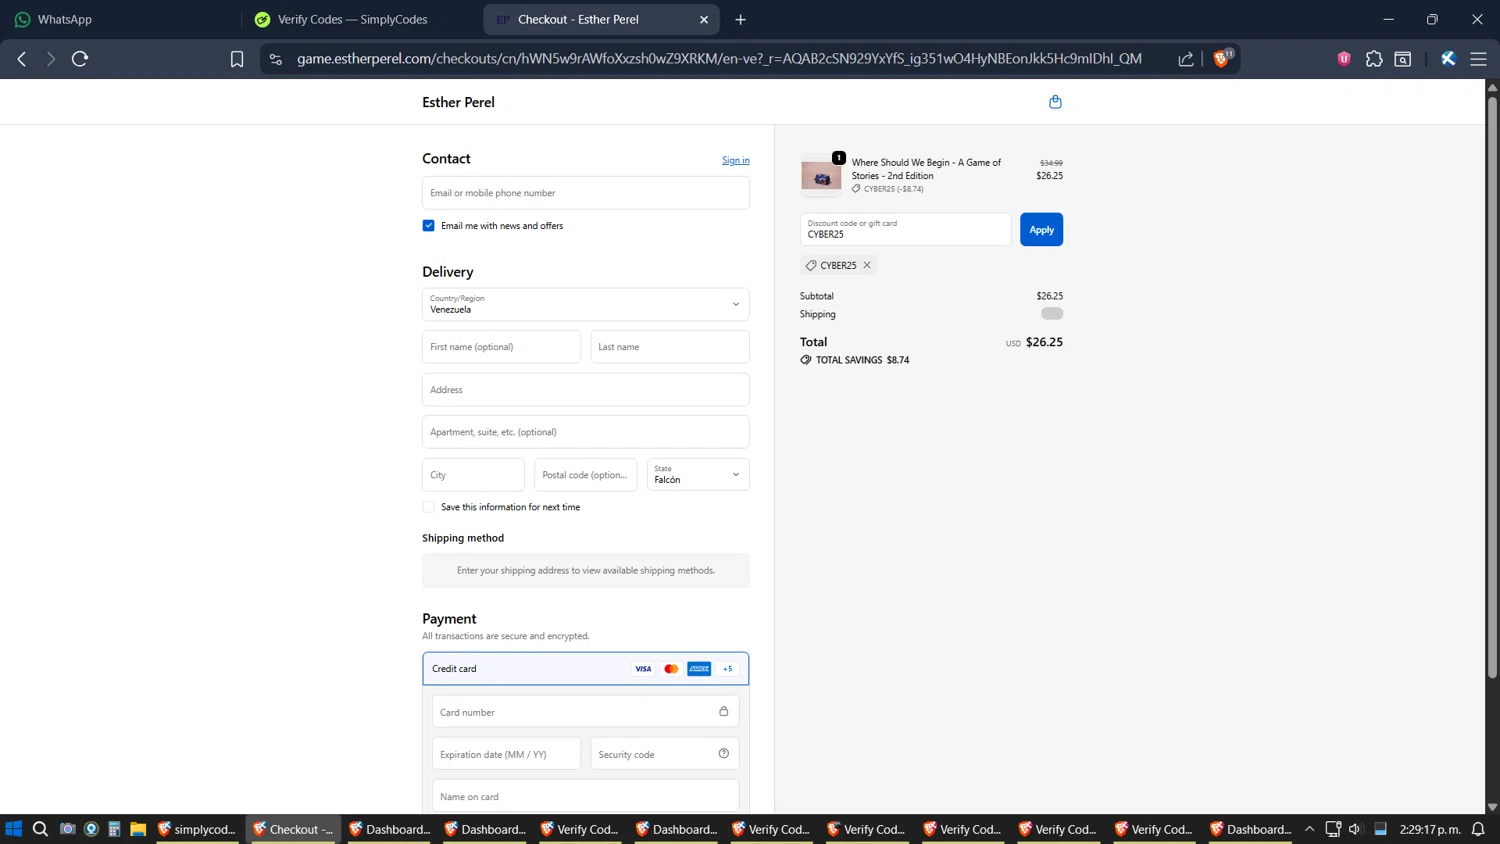Viewport: 1500px width, 844px height.
Task: Focus the Email or mobile phone number field
Action: [x=586, y=193]
